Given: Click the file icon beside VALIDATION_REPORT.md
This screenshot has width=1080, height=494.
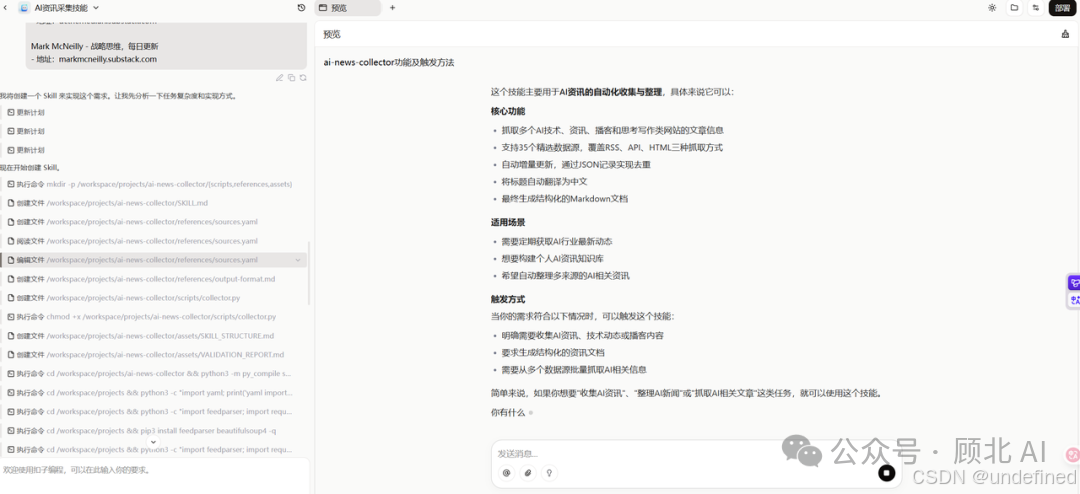Looking at the screenshot, I should coord(11,355).
